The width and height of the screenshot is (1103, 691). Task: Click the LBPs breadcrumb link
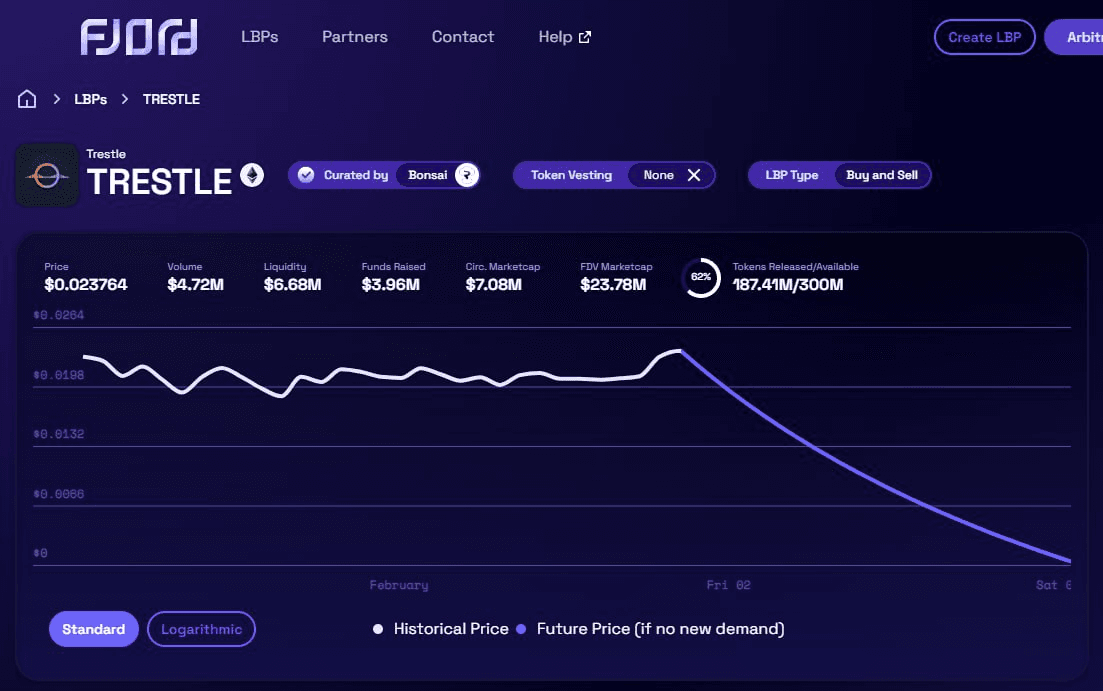[x=90, y=99]
